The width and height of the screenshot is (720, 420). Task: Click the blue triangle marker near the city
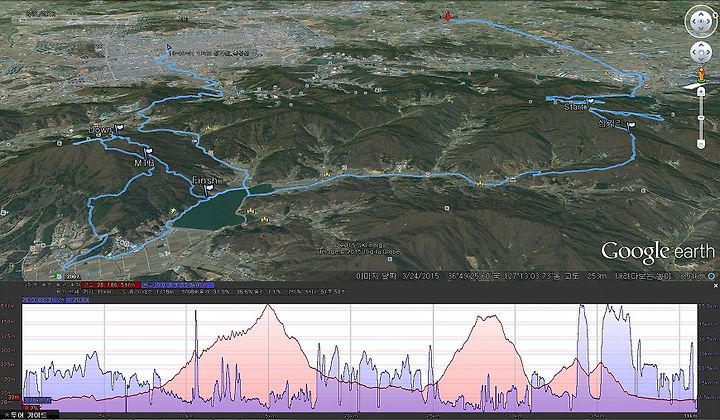pos(169,47)
